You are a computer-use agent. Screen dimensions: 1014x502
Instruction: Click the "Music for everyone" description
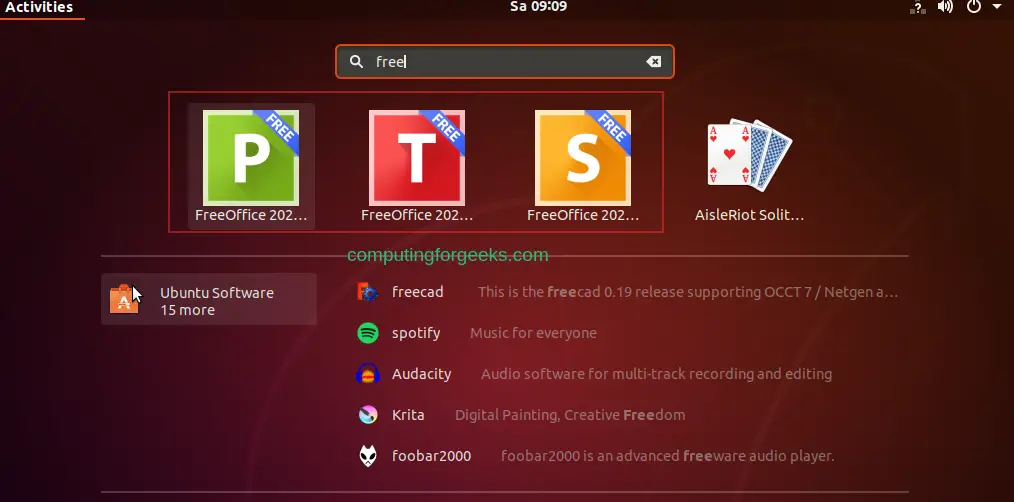pyautogui.click(x=533, y=333)
